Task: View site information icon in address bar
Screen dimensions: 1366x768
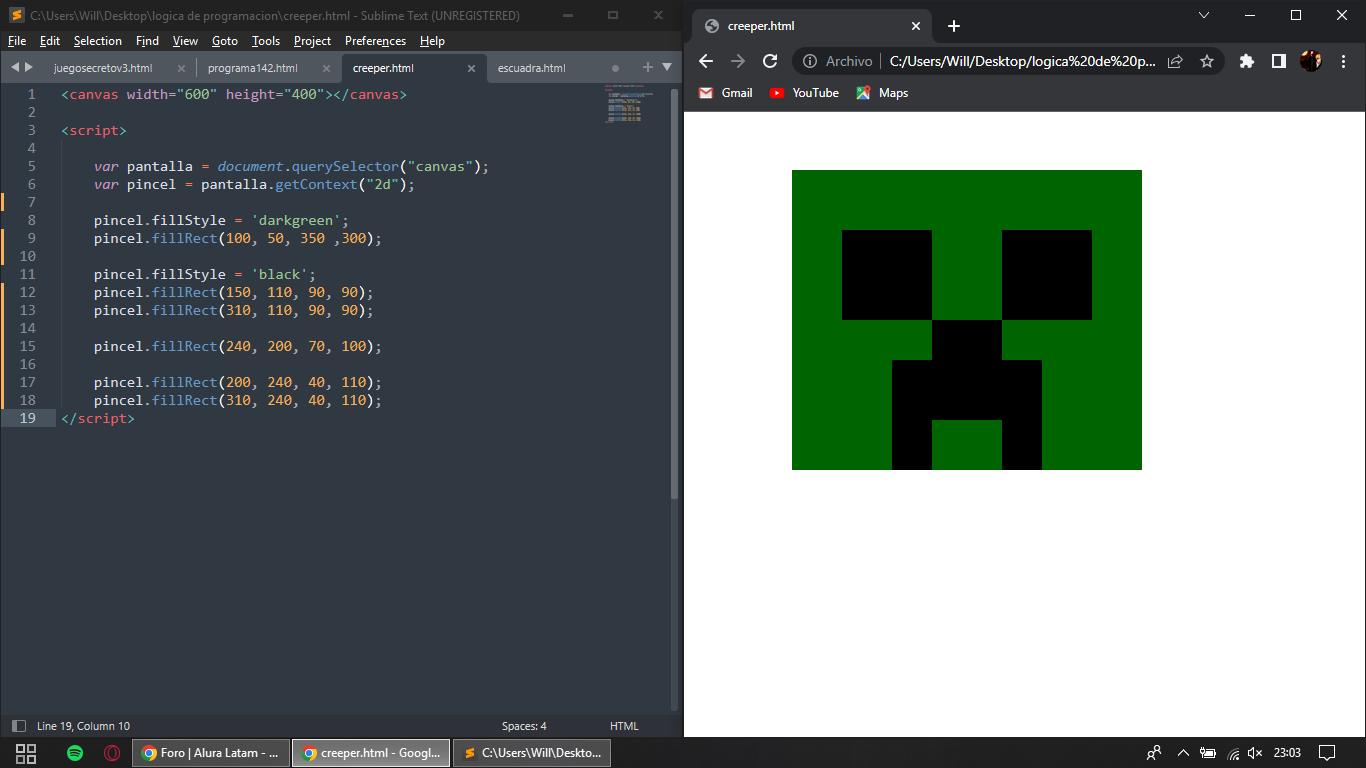Action: tap(810, 61)
